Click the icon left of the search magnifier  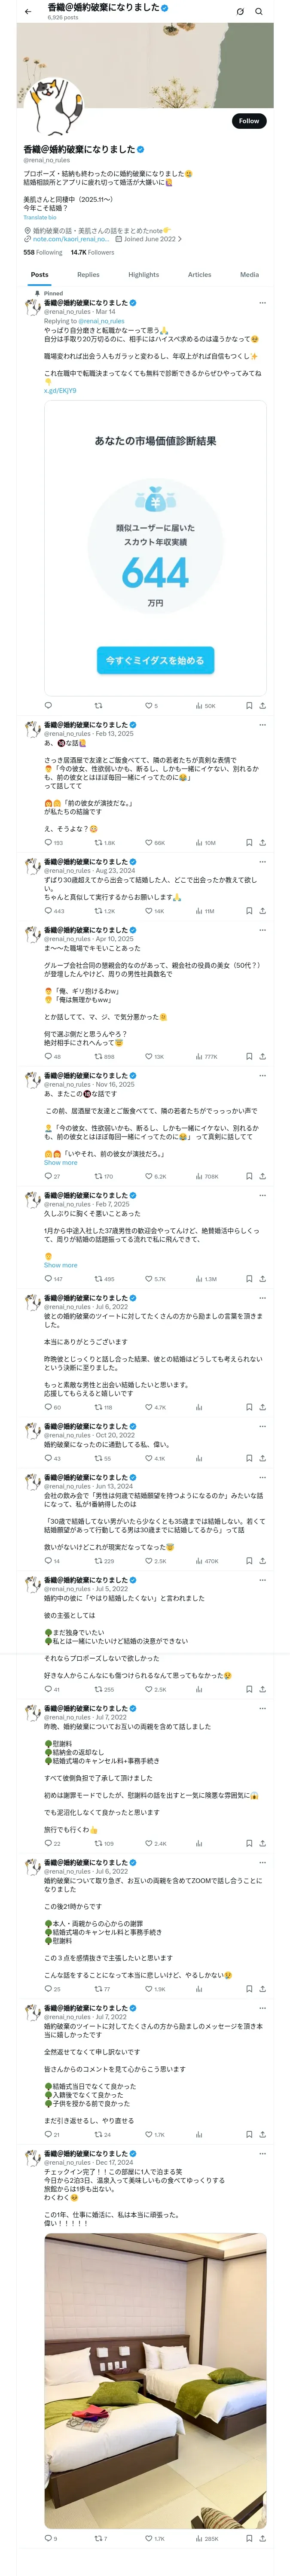[x=239, y=12]
